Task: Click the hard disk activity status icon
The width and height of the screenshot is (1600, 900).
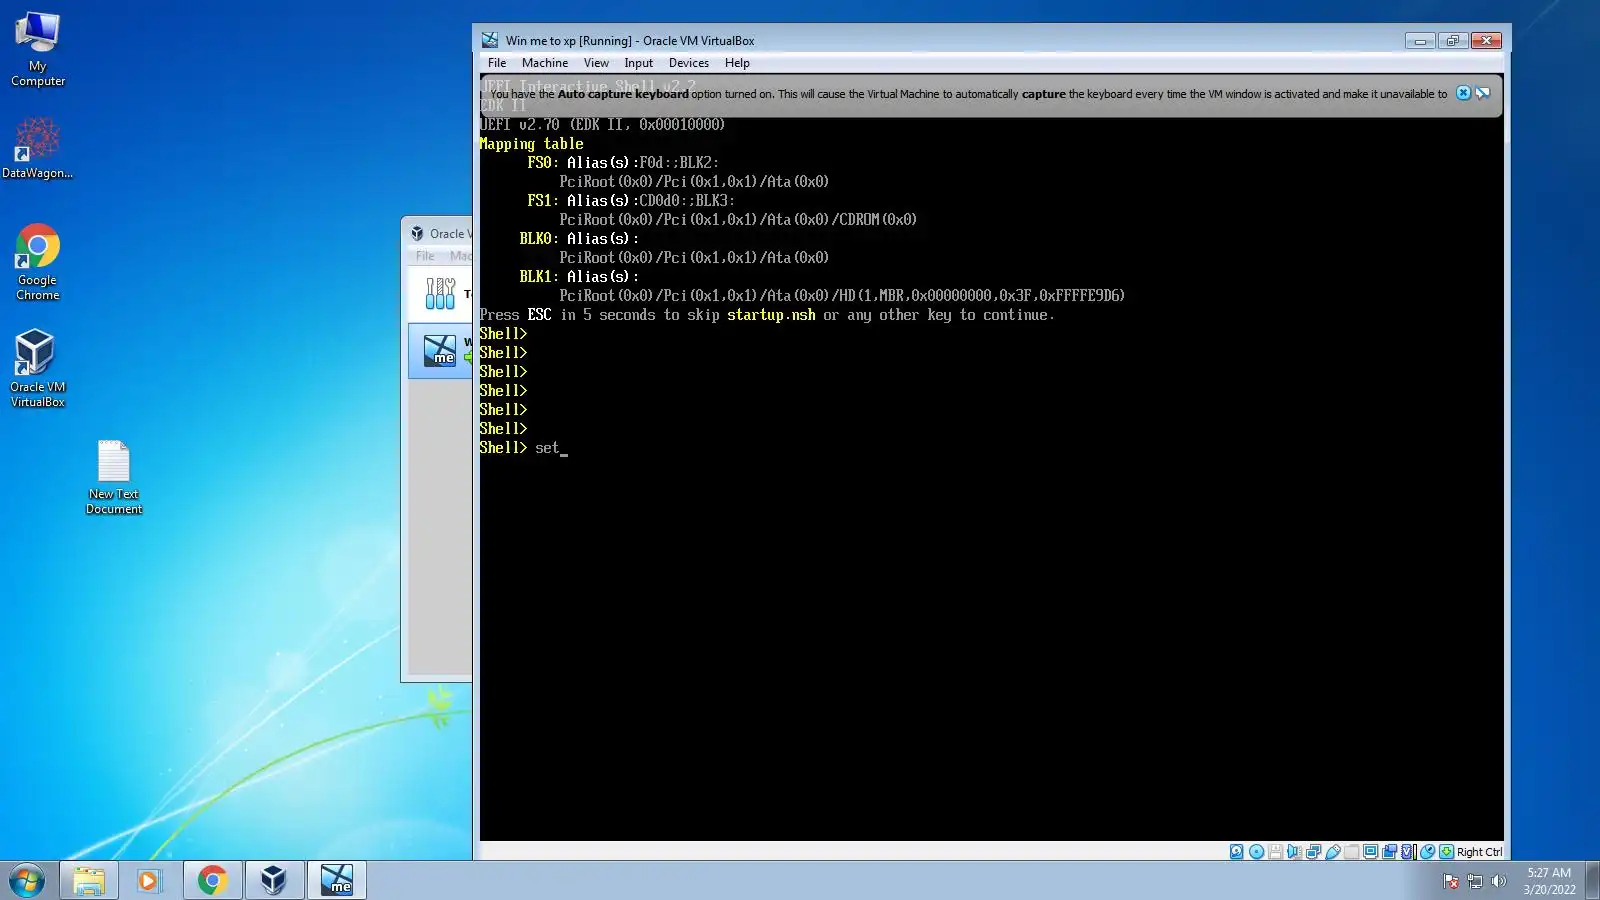Action: pyautogui.click(x=1237, y=852)
